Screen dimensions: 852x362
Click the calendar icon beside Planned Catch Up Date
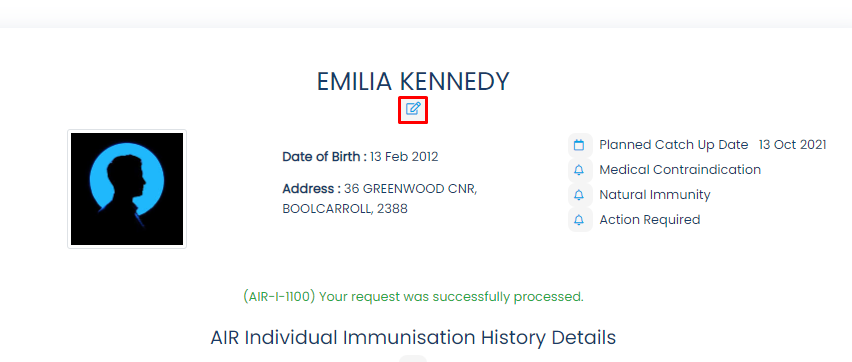[x=579, y=145]
